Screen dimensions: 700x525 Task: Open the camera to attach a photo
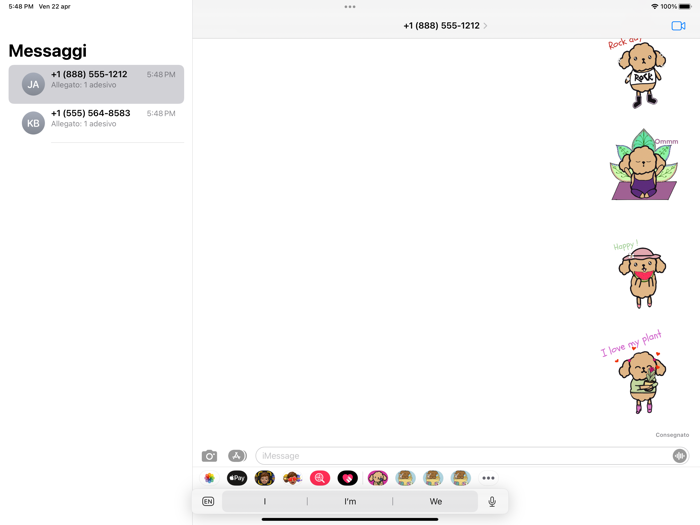click(209, 456)
